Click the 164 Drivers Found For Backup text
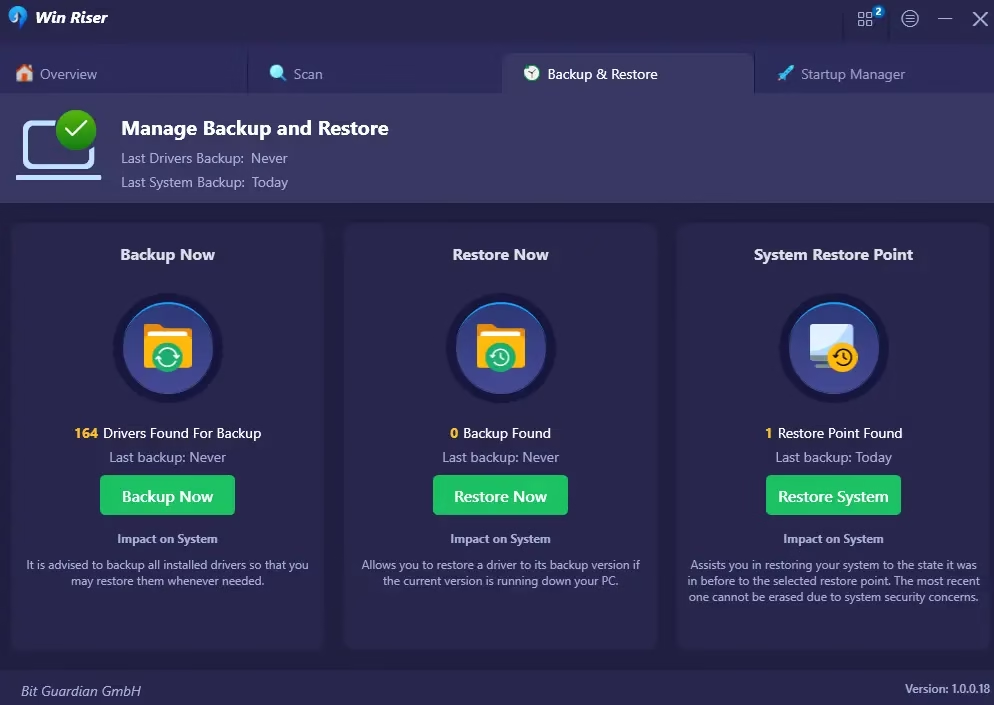Viewport: 994px width, 705px height. pyautogui.click(x=167, y=433)
